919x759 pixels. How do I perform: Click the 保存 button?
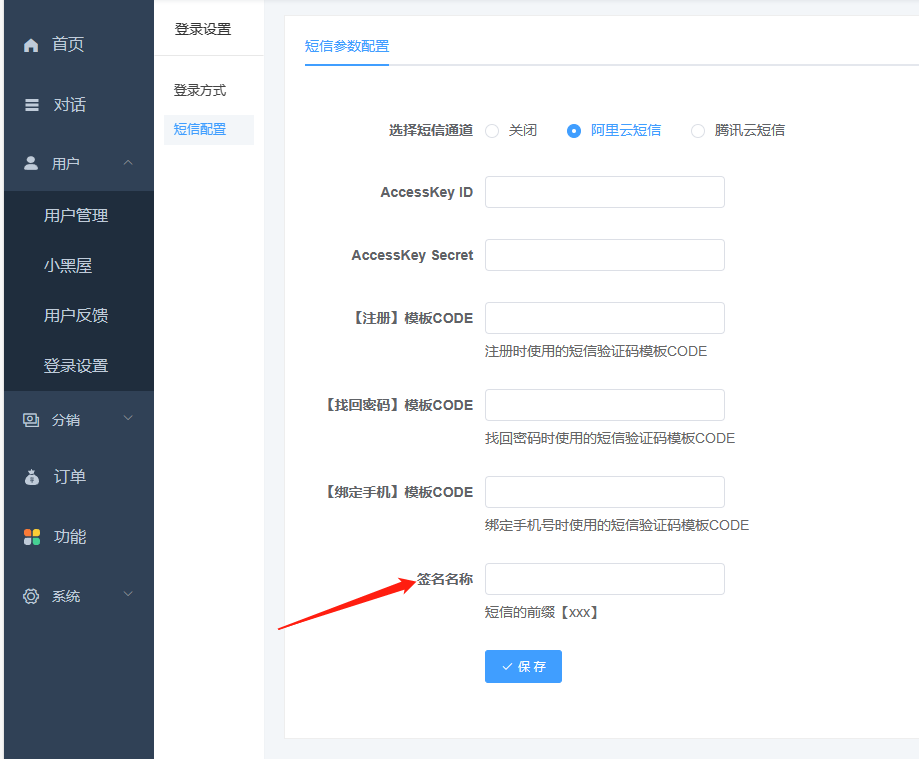point(523,666)
